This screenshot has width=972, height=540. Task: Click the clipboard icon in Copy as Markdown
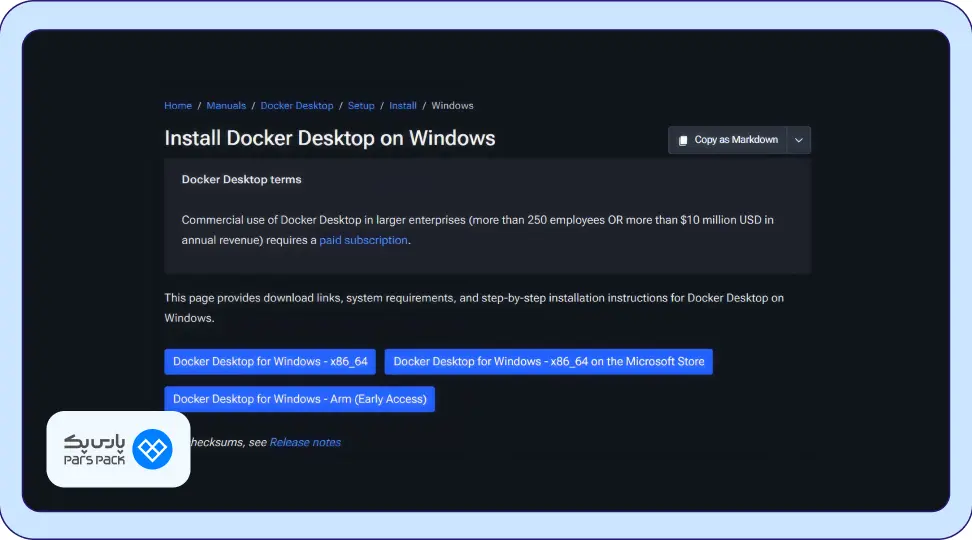coord(683,141)
